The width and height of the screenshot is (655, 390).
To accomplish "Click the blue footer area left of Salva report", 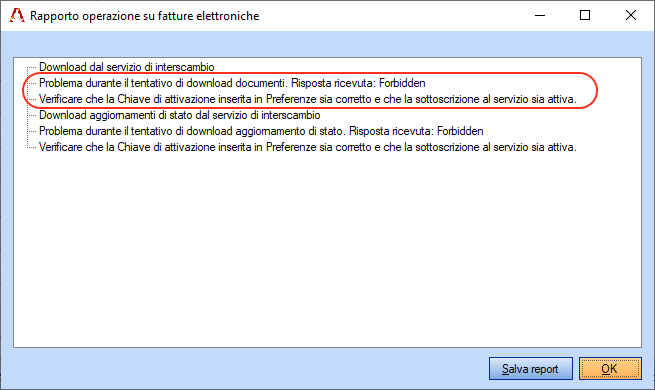I will point(251,369).
